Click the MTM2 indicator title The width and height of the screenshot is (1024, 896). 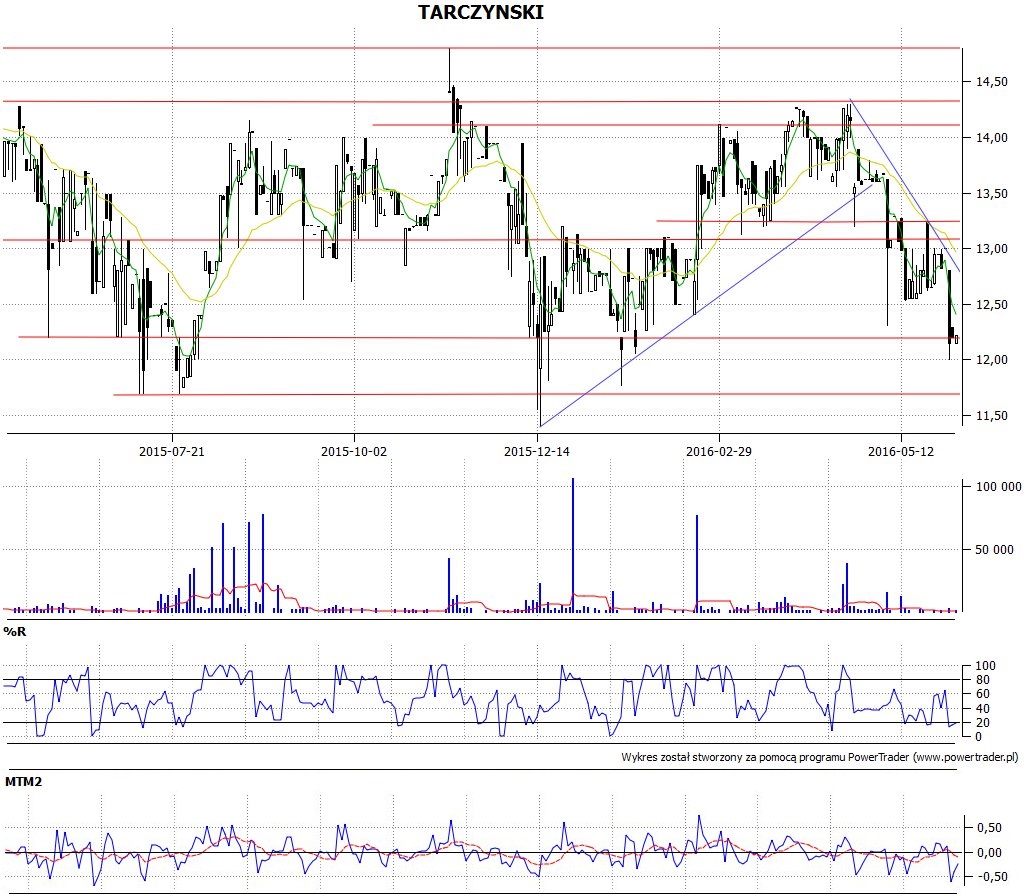(24, 781)
